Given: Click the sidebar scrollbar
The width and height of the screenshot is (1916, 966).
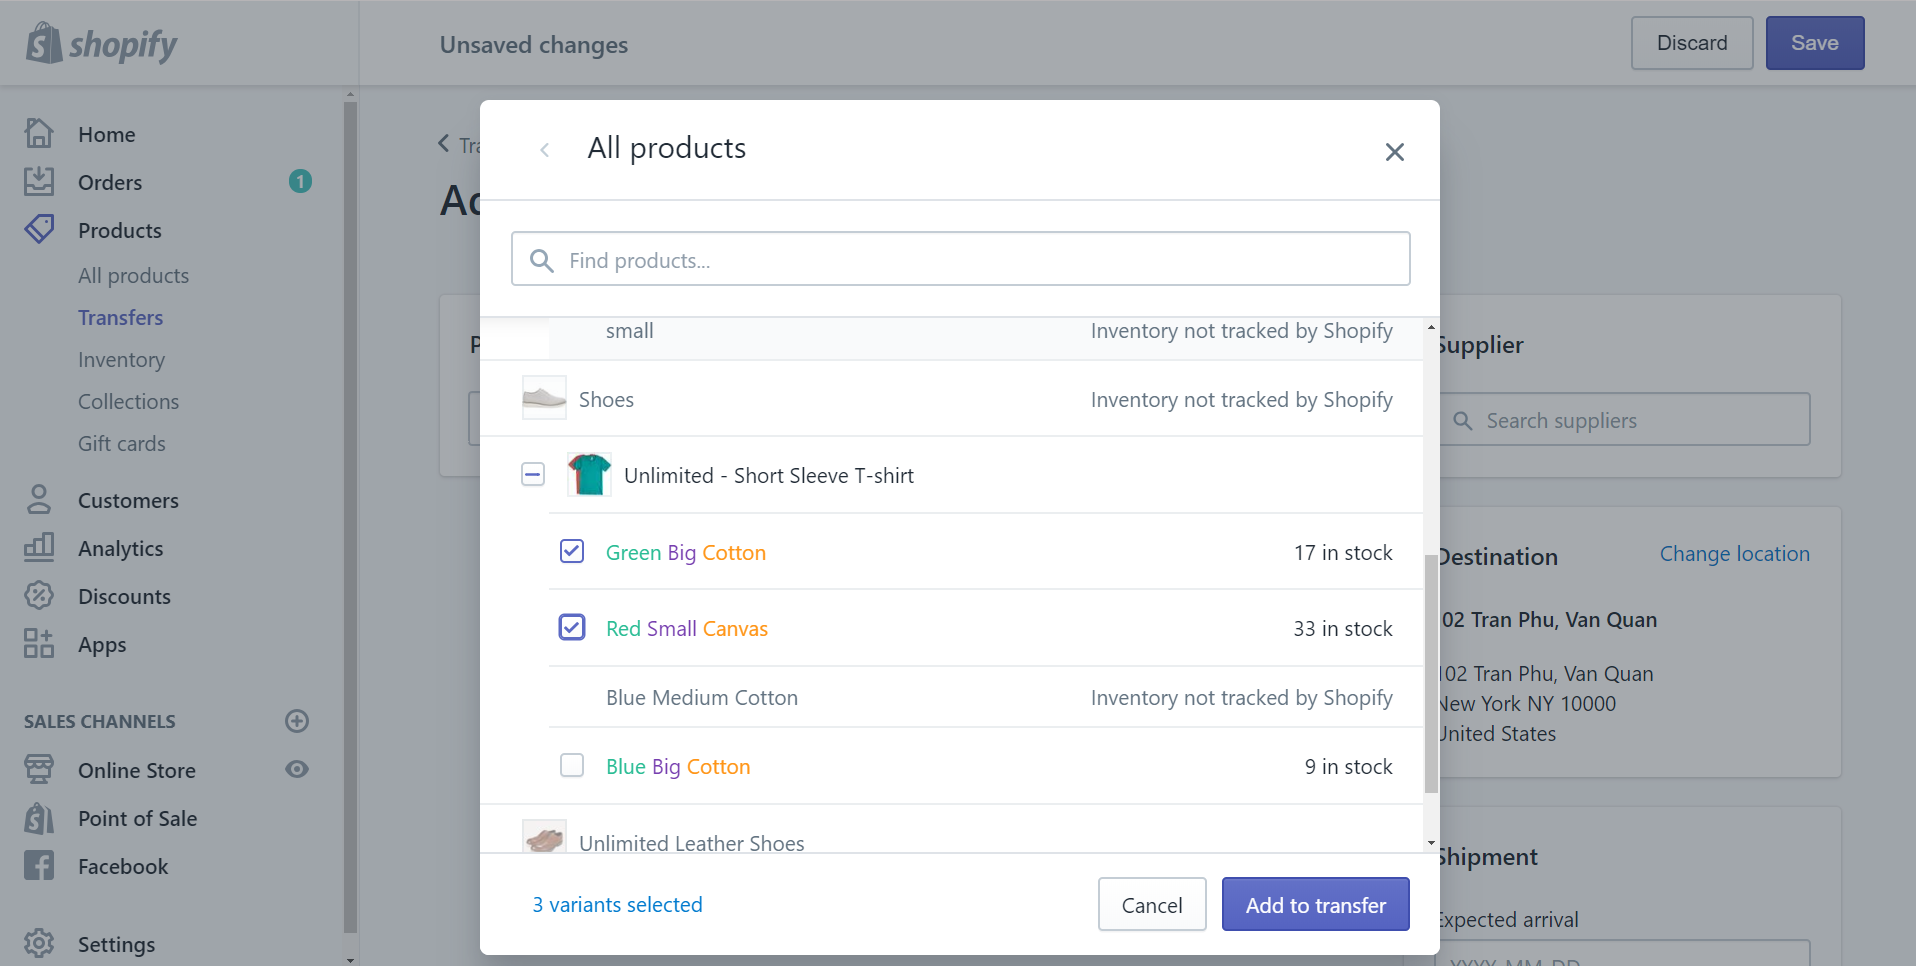Looking at the screenshot, I should (x=349, y=517).
